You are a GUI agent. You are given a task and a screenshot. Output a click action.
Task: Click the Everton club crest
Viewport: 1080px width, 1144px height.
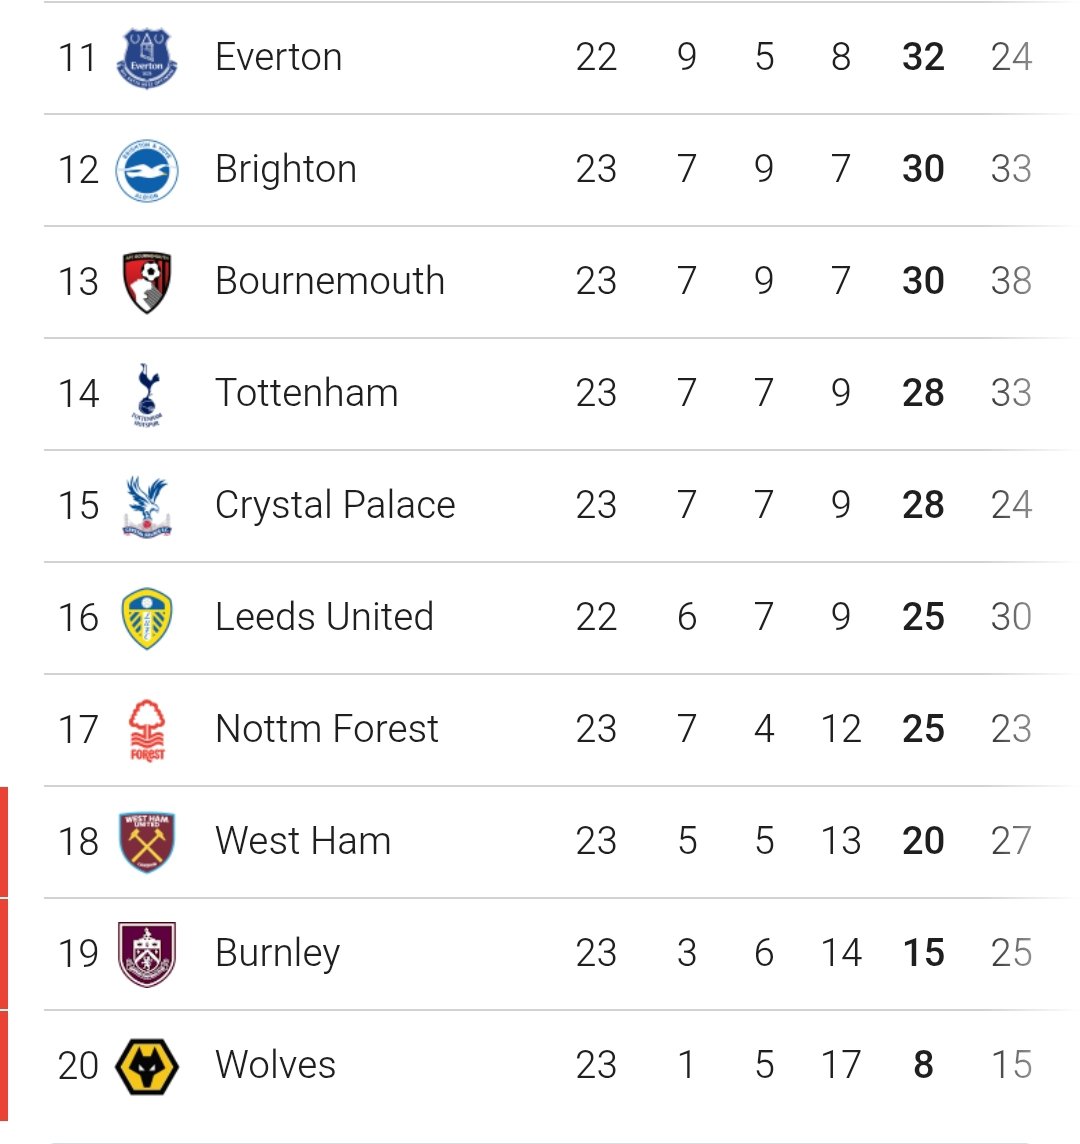[x=147, y=58]
